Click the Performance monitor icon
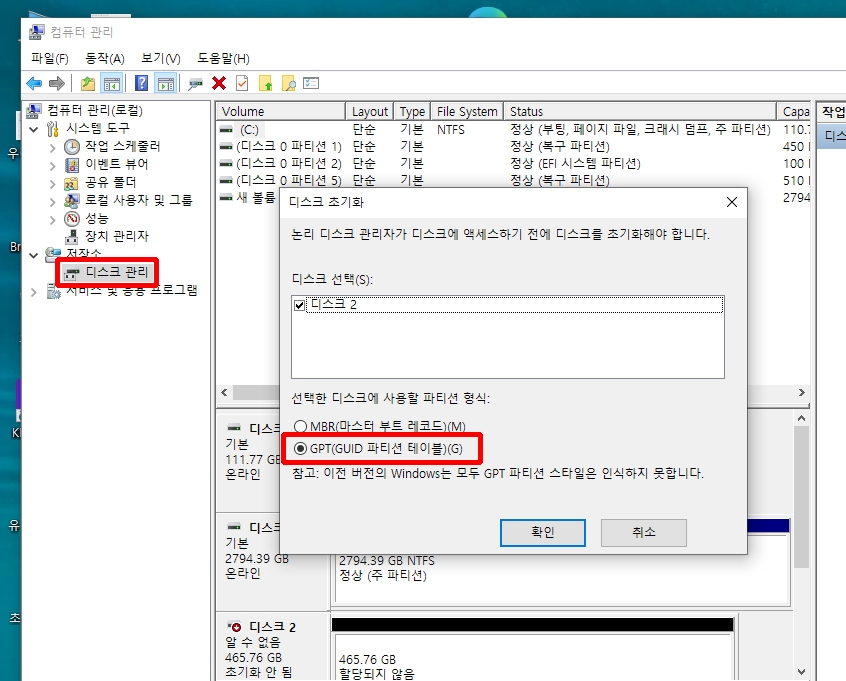The height and width of the screenshot is (681, 846). (72, 219)
